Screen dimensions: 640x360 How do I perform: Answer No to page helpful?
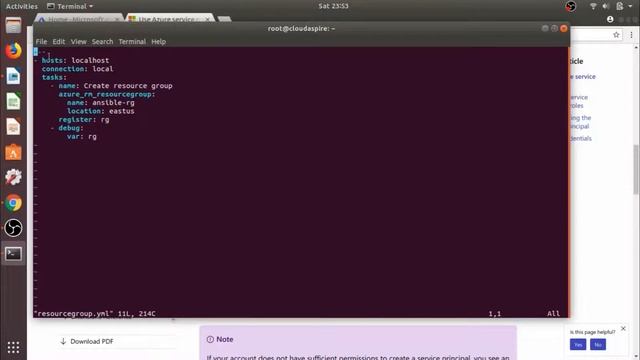tap(598, 344)
